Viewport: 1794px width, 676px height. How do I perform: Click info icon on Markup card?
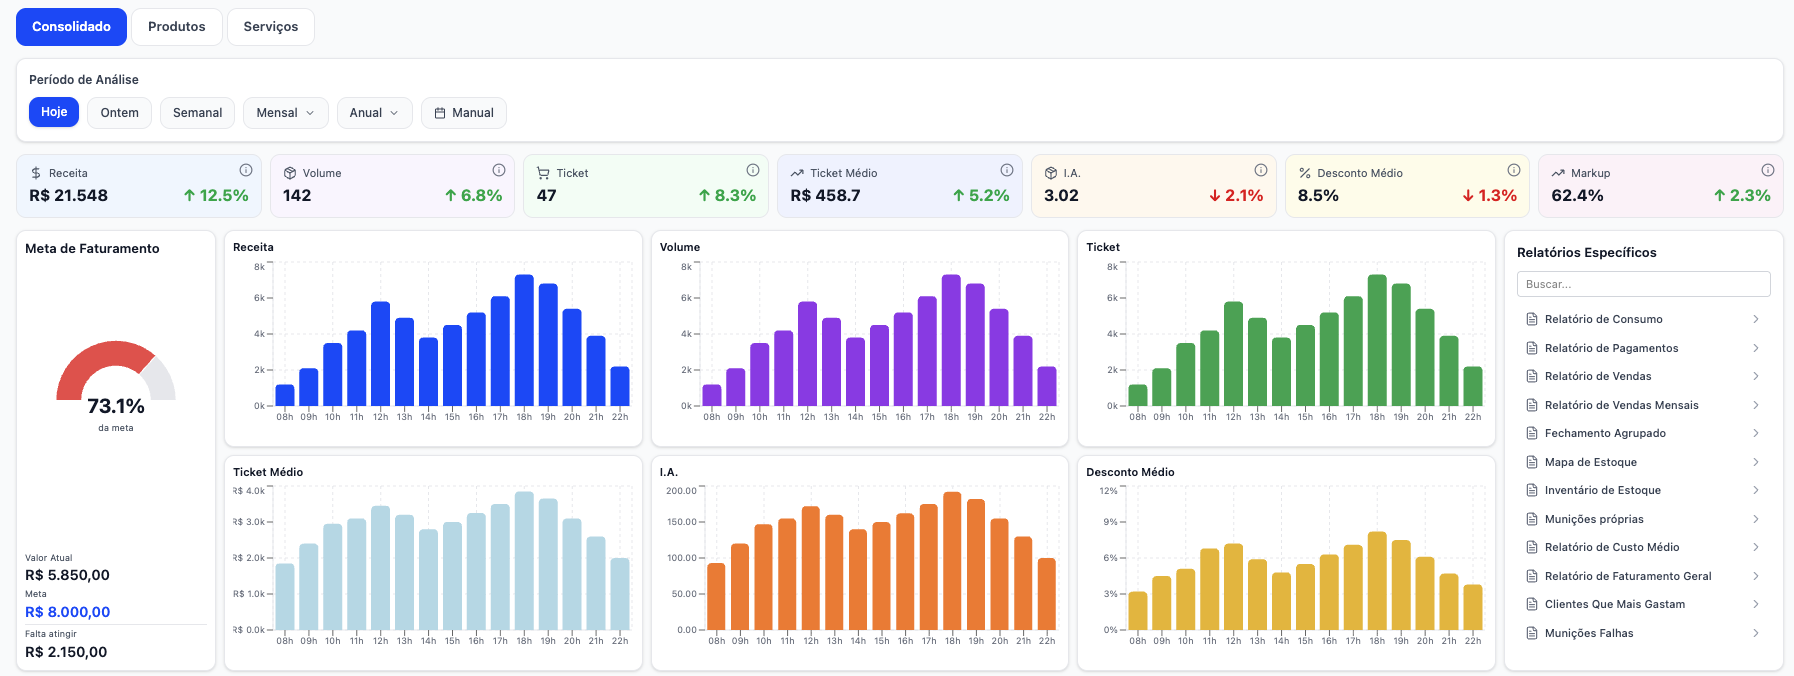pyautogui.click(x=1768, y=170)
